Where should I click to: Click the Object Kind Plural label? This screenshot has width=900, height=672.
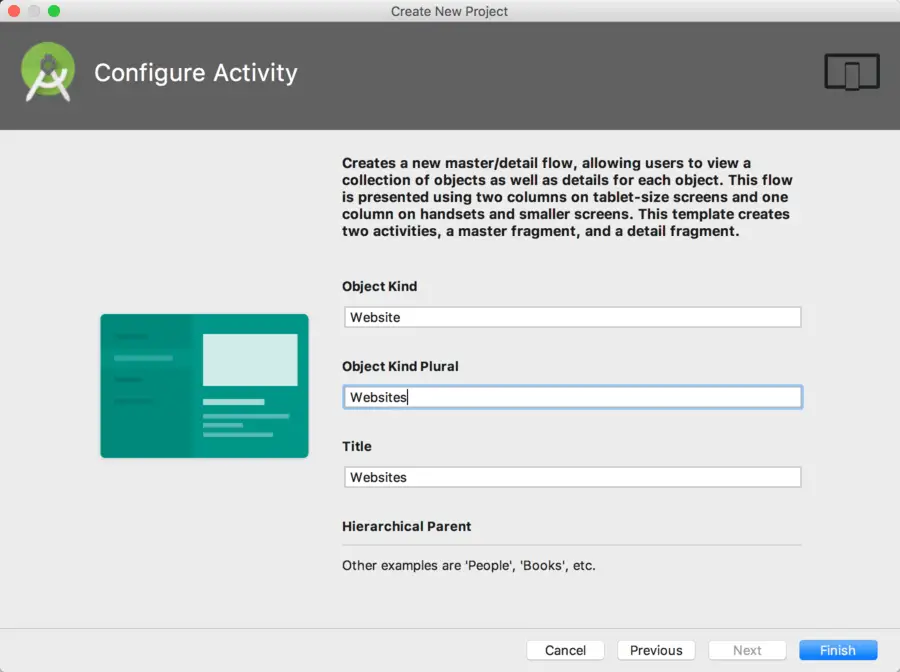pyautogui.click(x=400, y=366)
